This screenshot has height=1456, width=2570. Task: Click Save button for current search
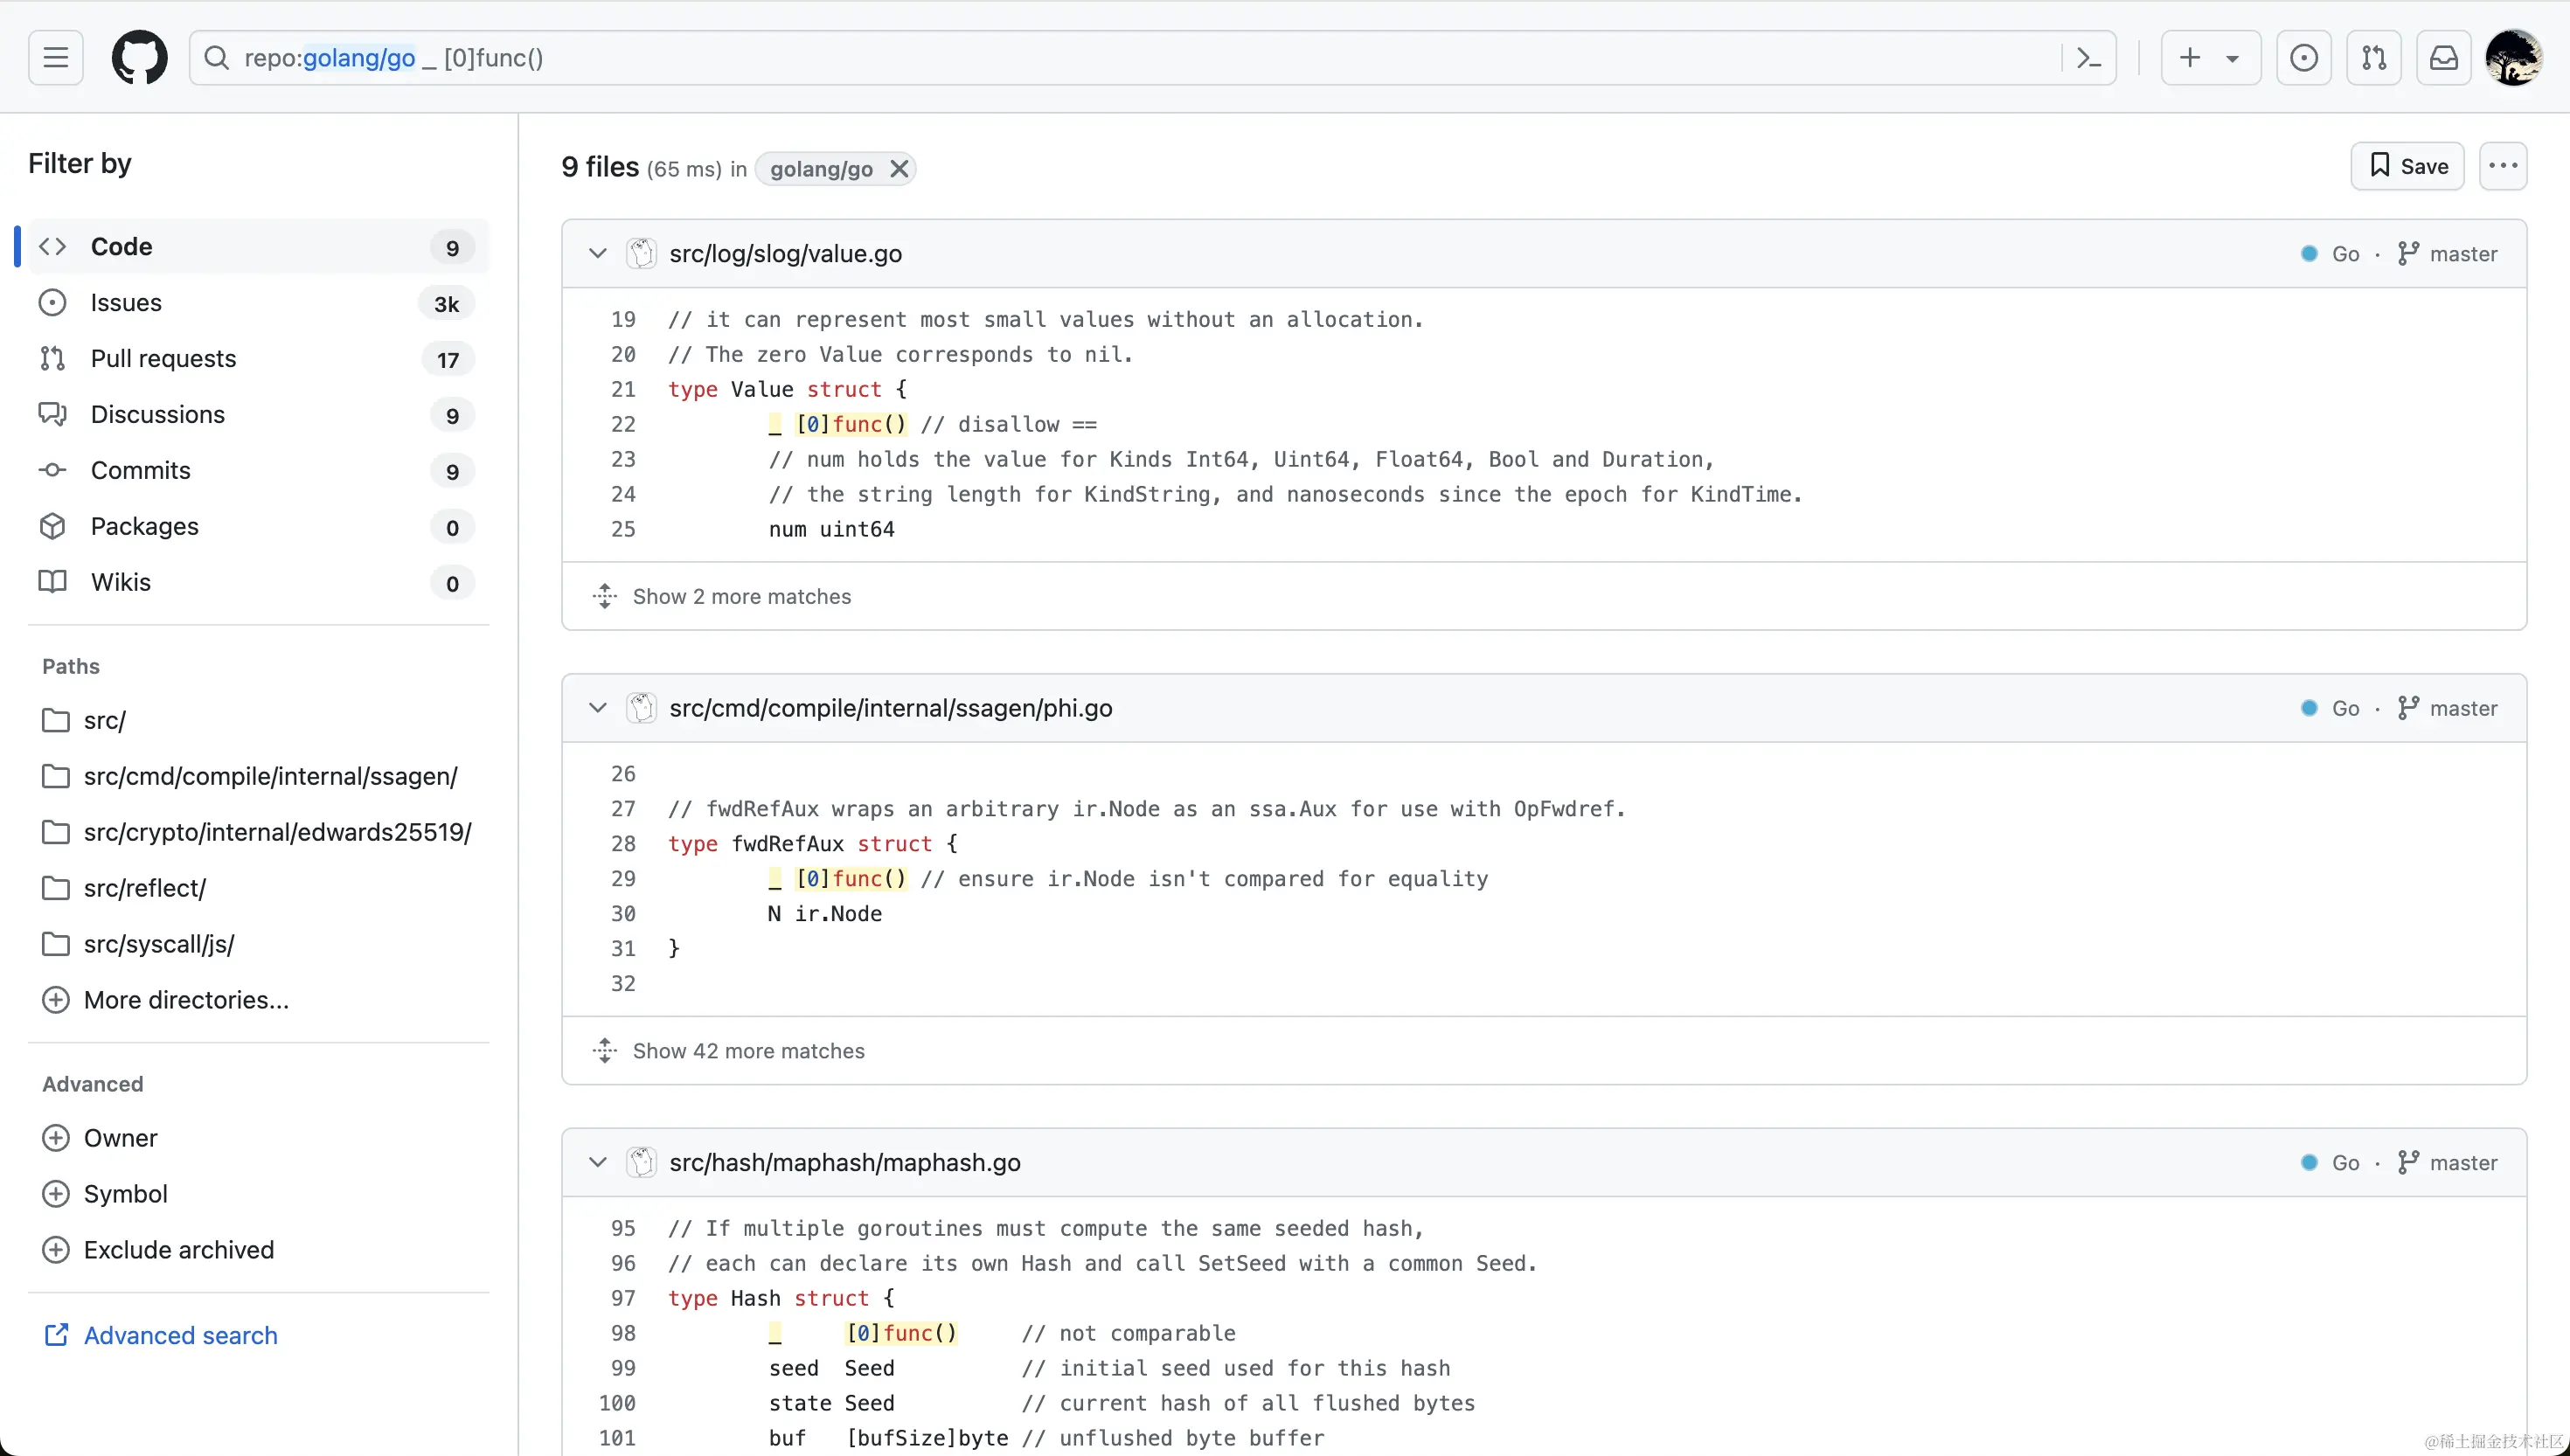[x=2407, y=166]
